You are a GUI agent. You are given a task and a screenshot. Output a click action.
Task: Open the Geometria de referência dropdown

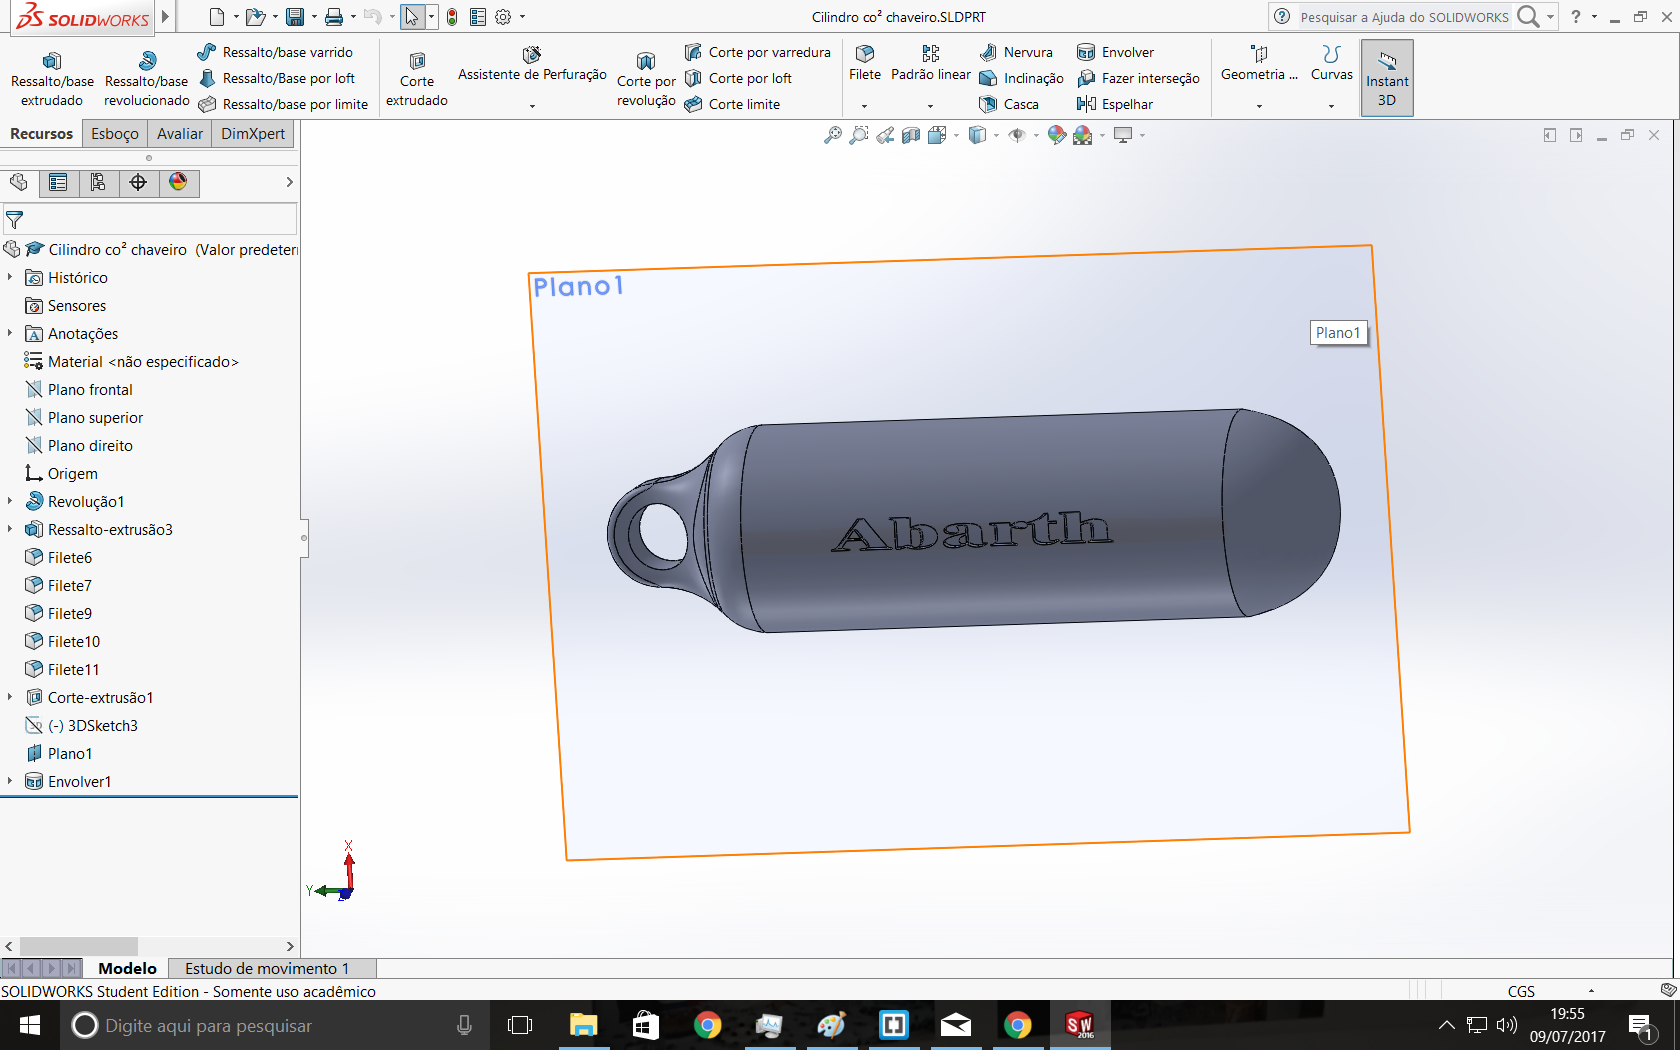[x=1259, y=105]
